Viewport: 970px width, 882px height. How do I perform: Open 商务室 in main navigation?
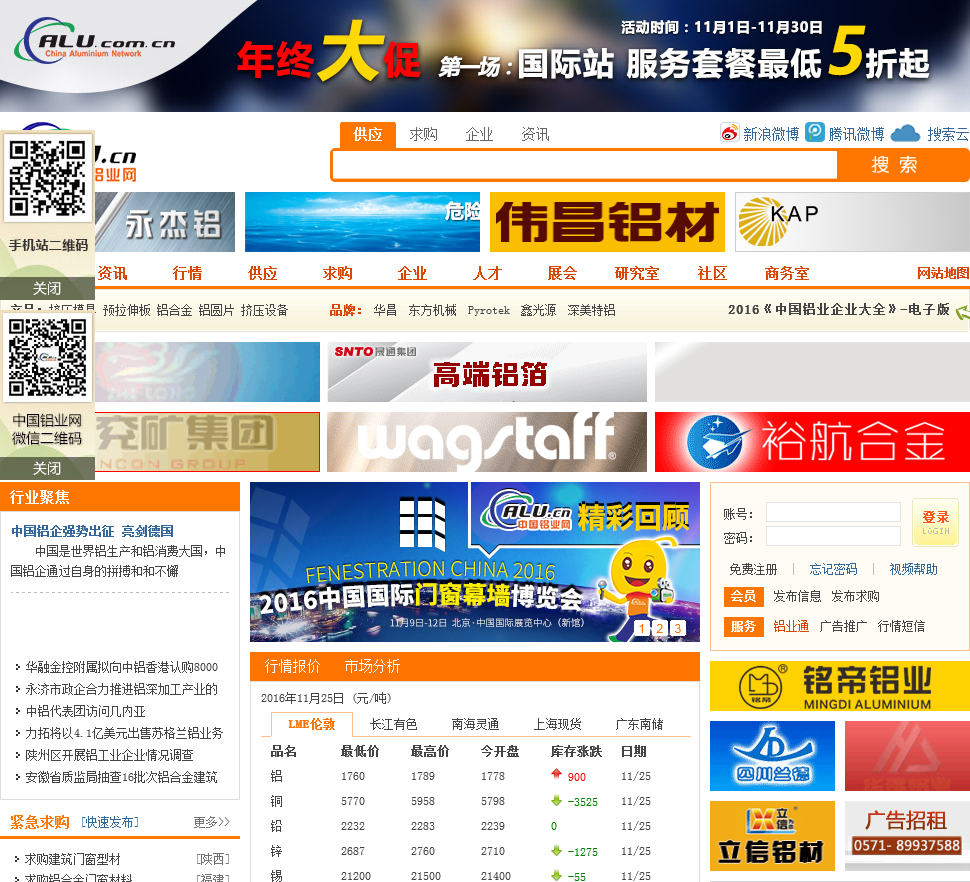coord(787,273)
